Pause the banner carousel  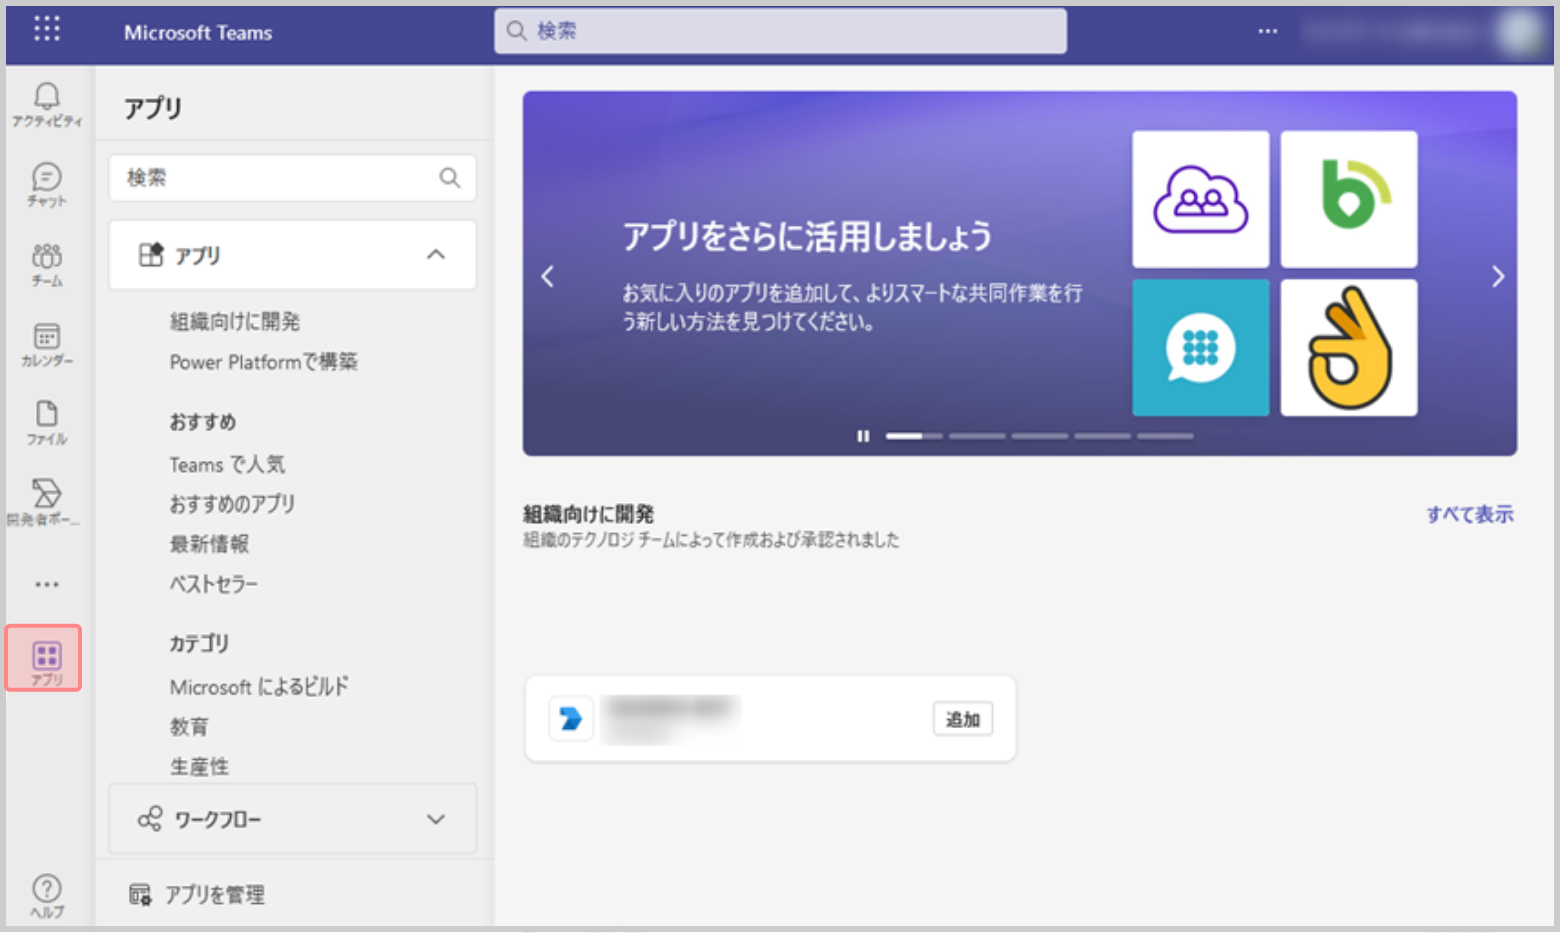pos(862,436)
